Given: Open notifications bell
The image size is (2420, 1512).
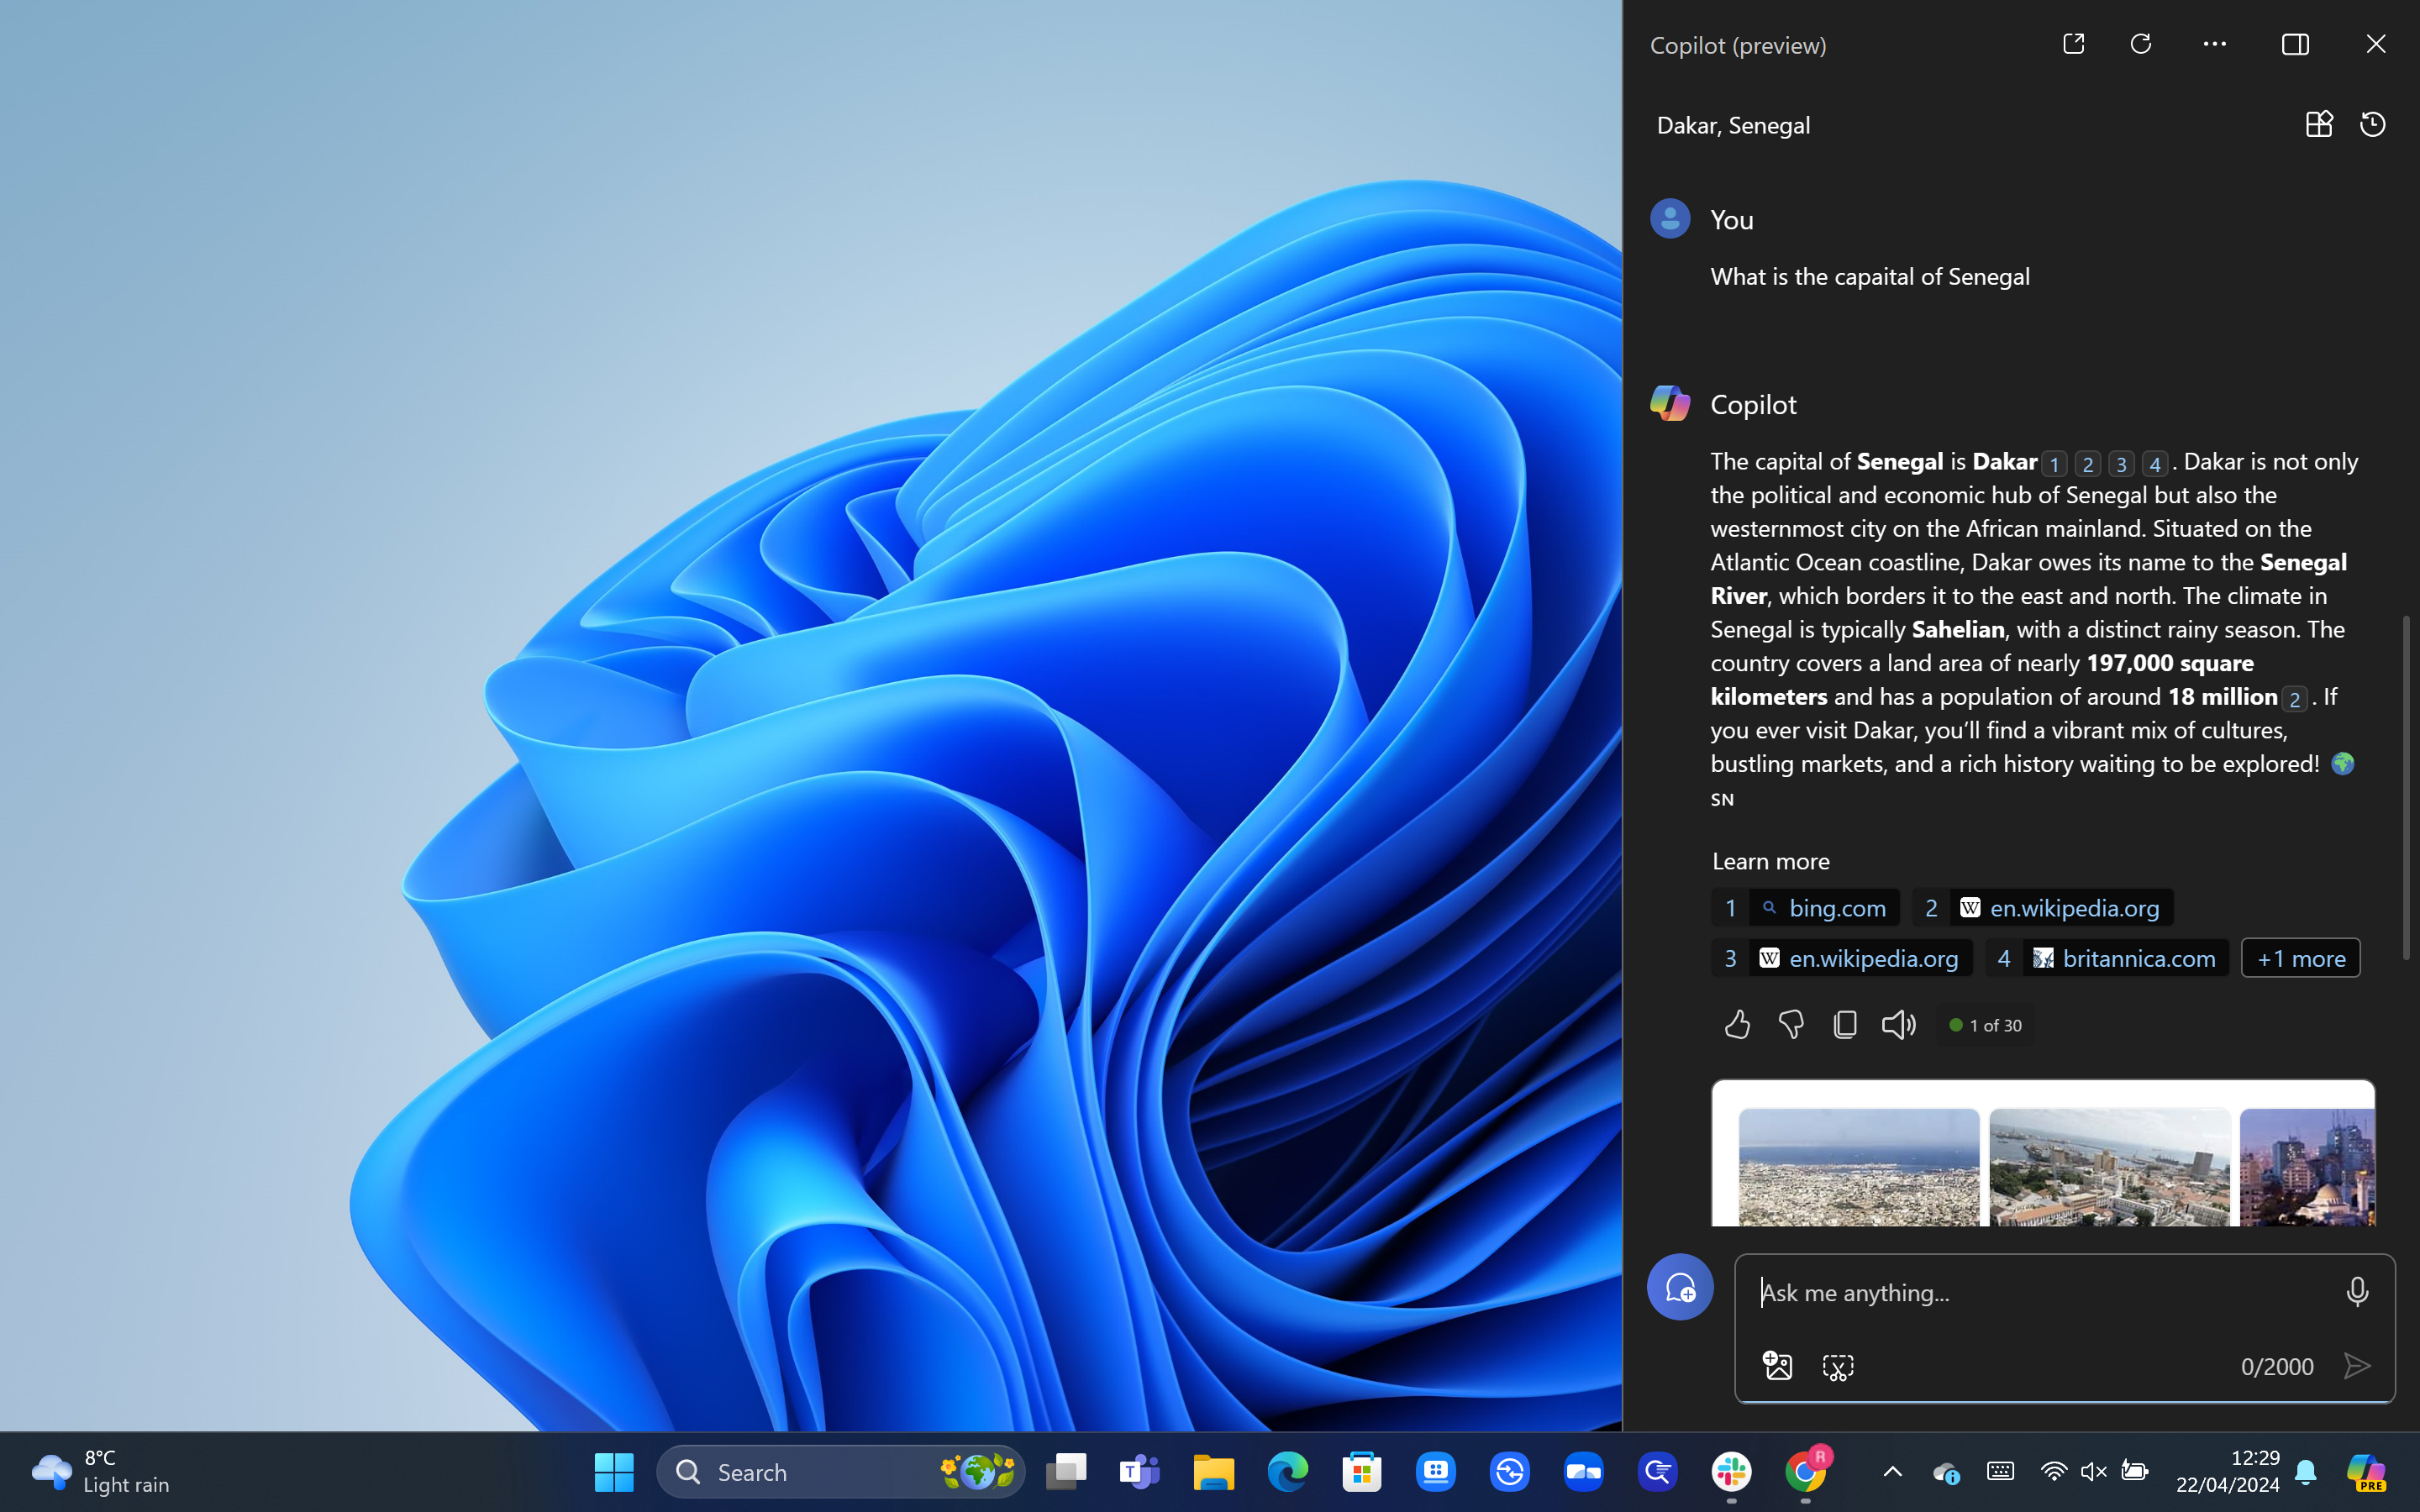Looking at the screenshot, I should click(2305, 1472).
